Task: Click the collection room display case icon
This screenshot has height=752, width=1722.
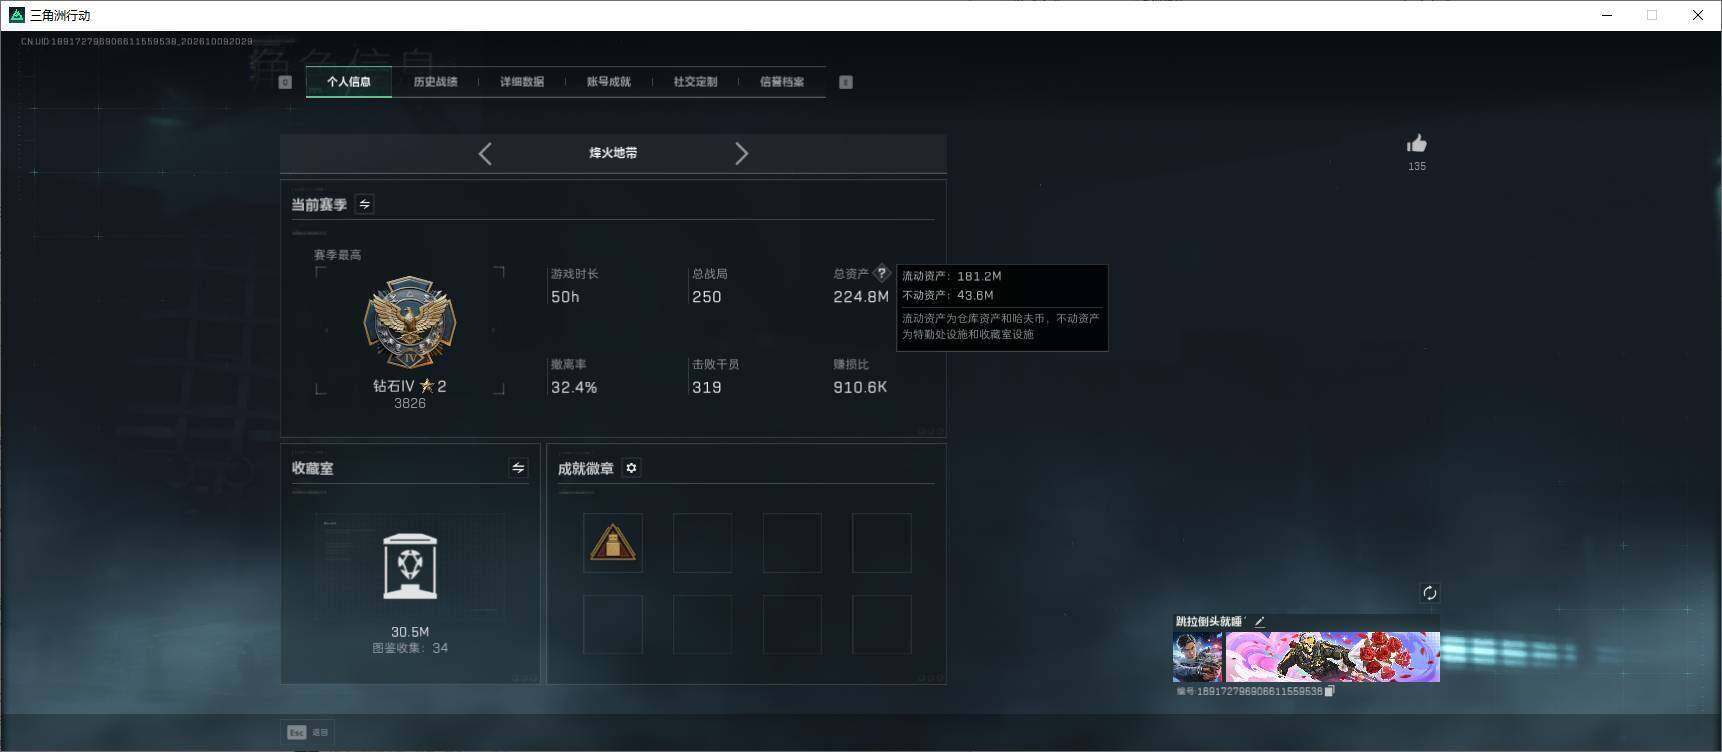Action: (x=410, y=566)
